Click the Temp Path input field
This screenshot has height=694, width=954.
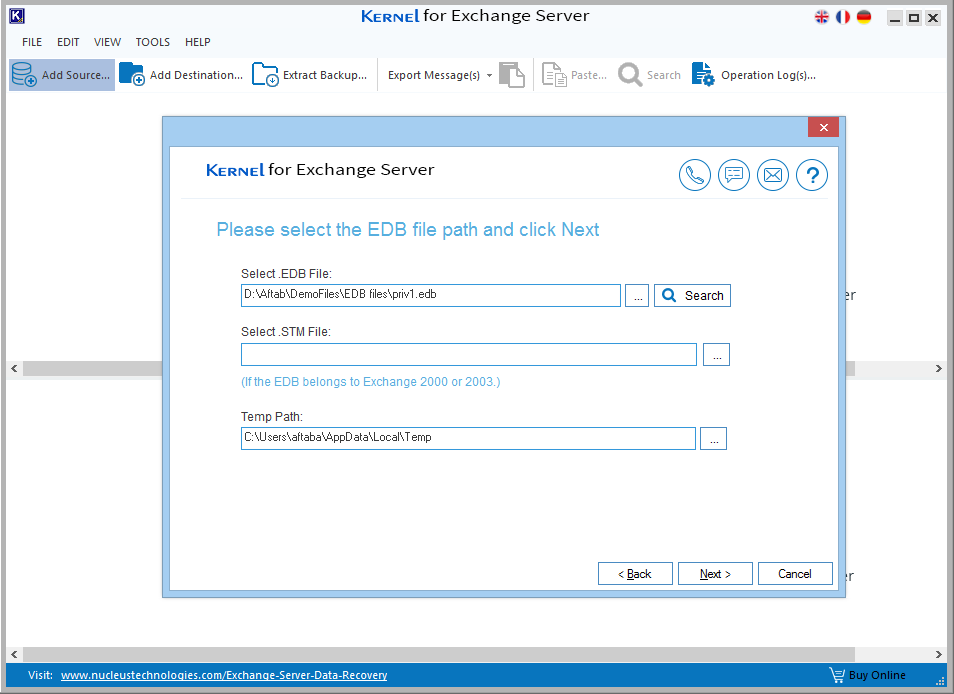click(468, 439)
